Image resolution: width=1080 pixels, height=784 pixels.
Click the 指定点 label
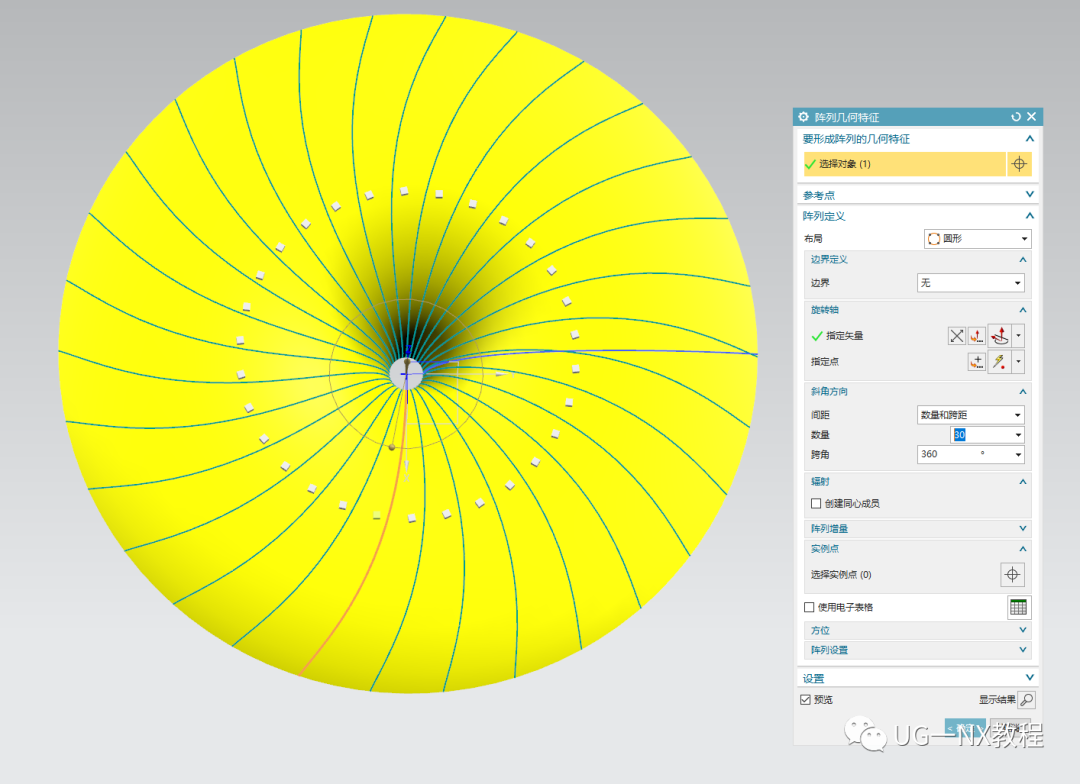[x=825, y=362]
